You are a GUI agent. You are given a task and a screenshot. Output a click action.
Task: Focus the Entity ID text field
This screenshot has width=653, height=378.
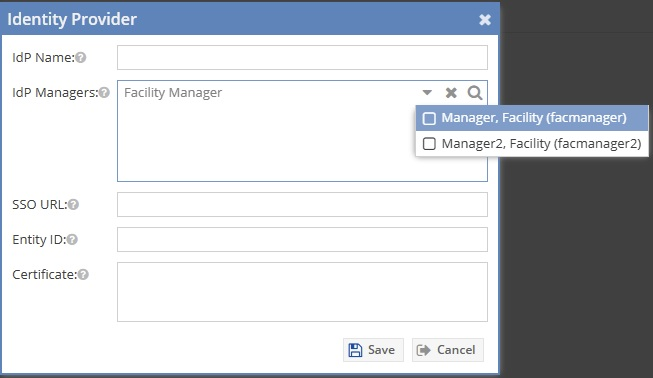click(302, 239)
